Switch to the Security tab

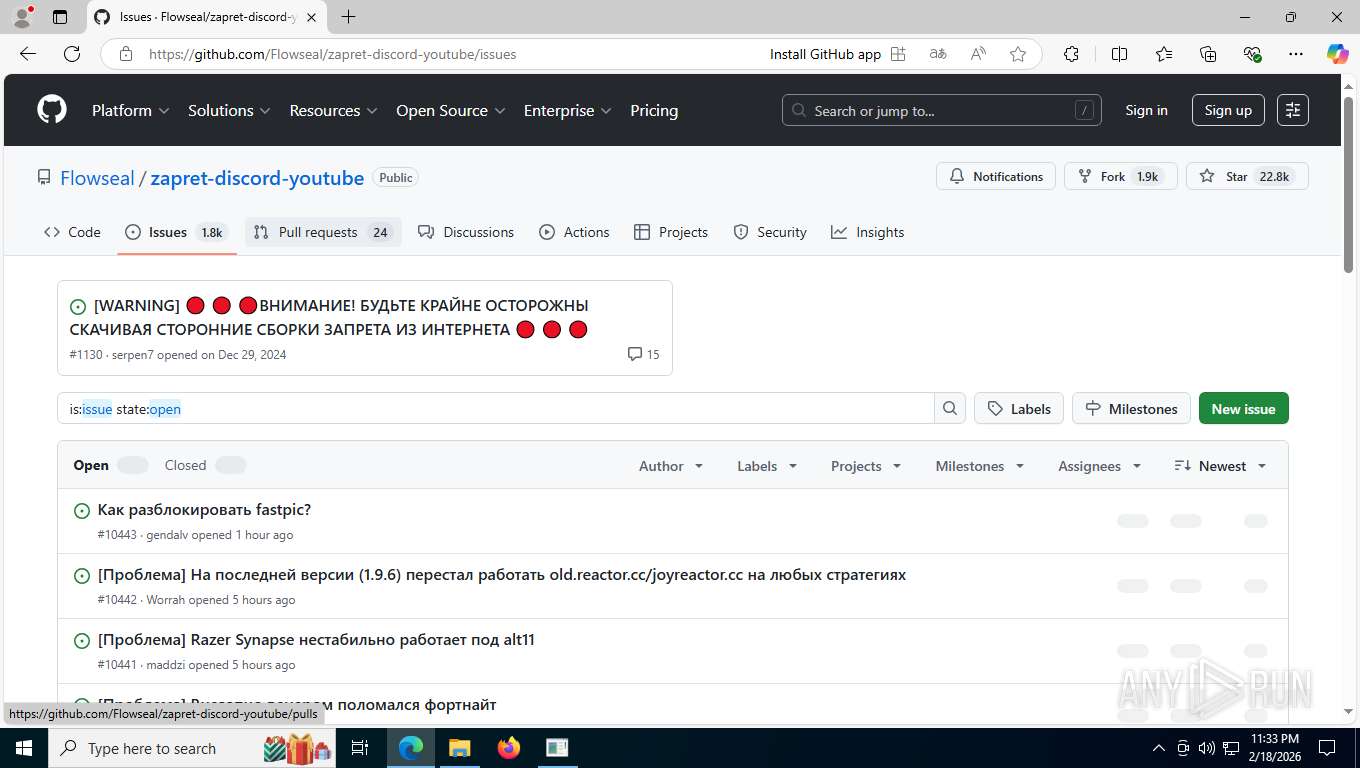[770, 232]
